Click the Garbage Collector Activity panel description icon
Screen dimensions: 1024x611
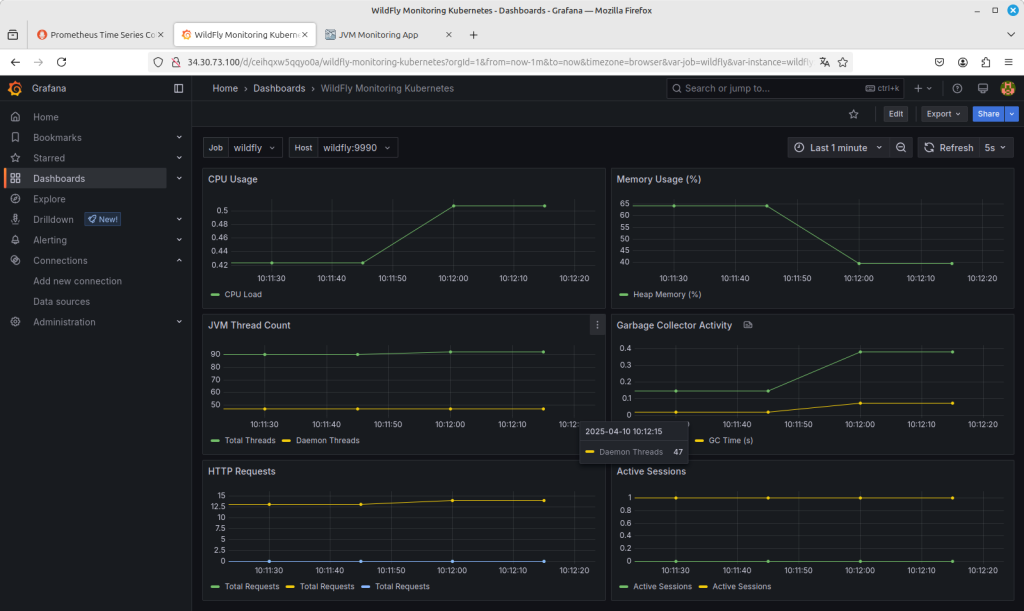pos(748,324)
